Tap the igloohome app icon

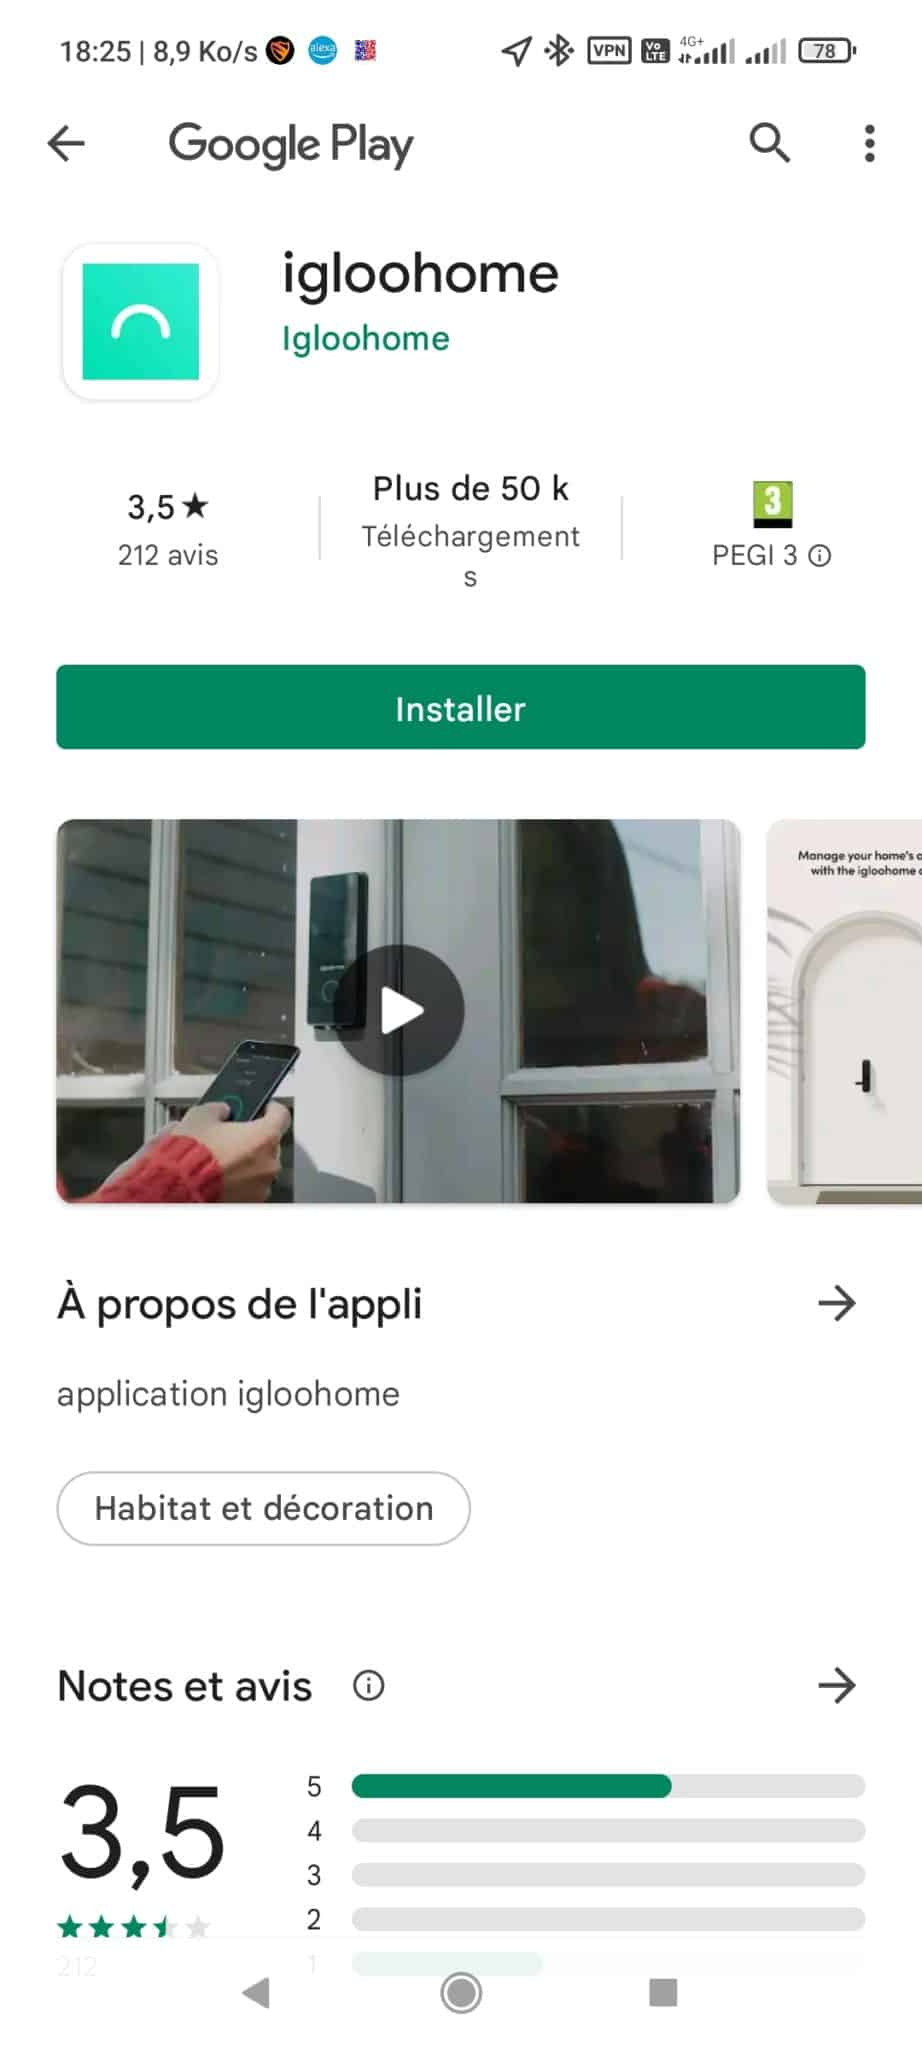[x=140, y=322]
